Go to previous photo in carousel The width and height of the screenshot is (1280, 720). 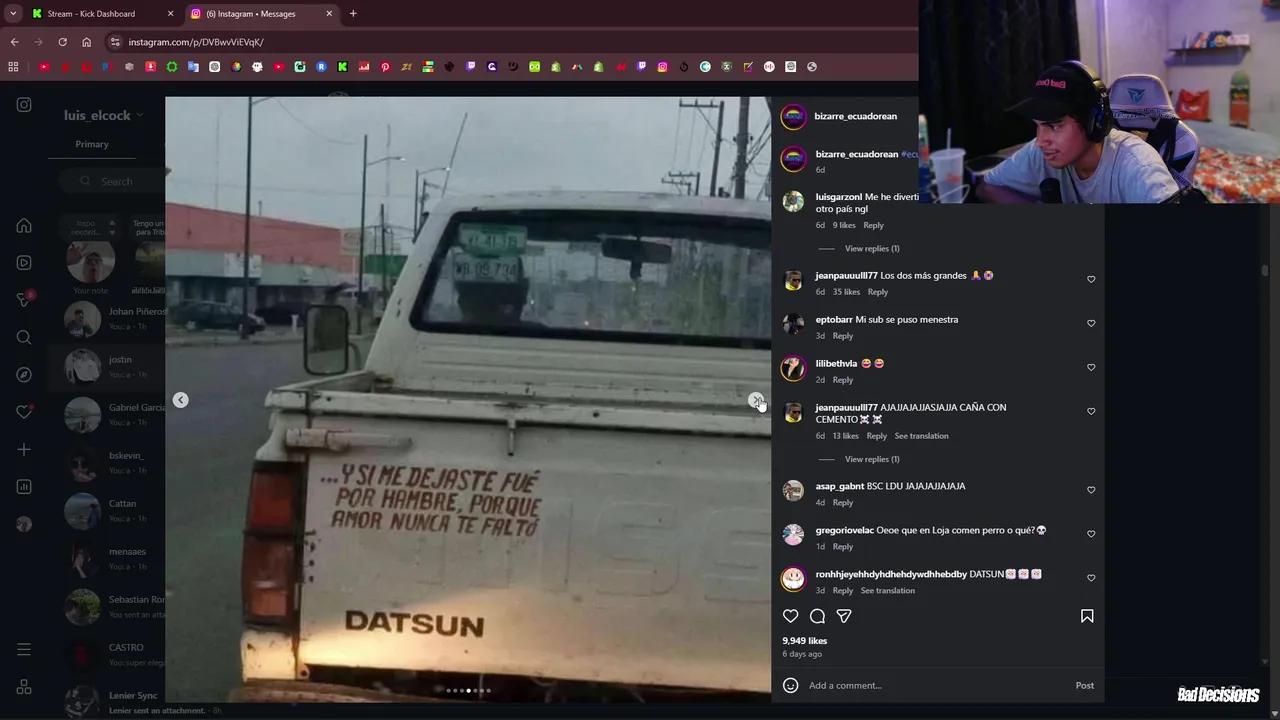pyautogui.click(x=180, y=400)
